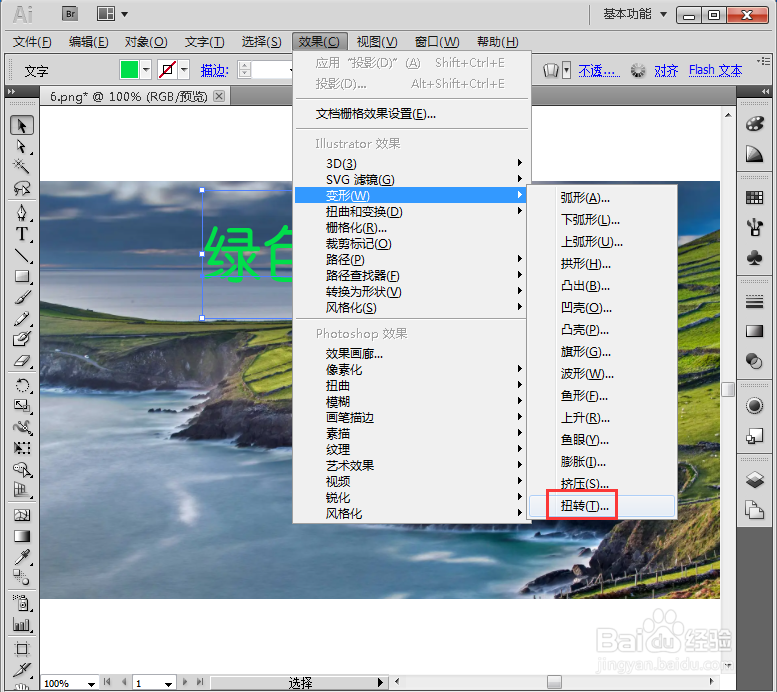
Task: Click the horizontal scrollbar thumb
Action: point(554,682)
